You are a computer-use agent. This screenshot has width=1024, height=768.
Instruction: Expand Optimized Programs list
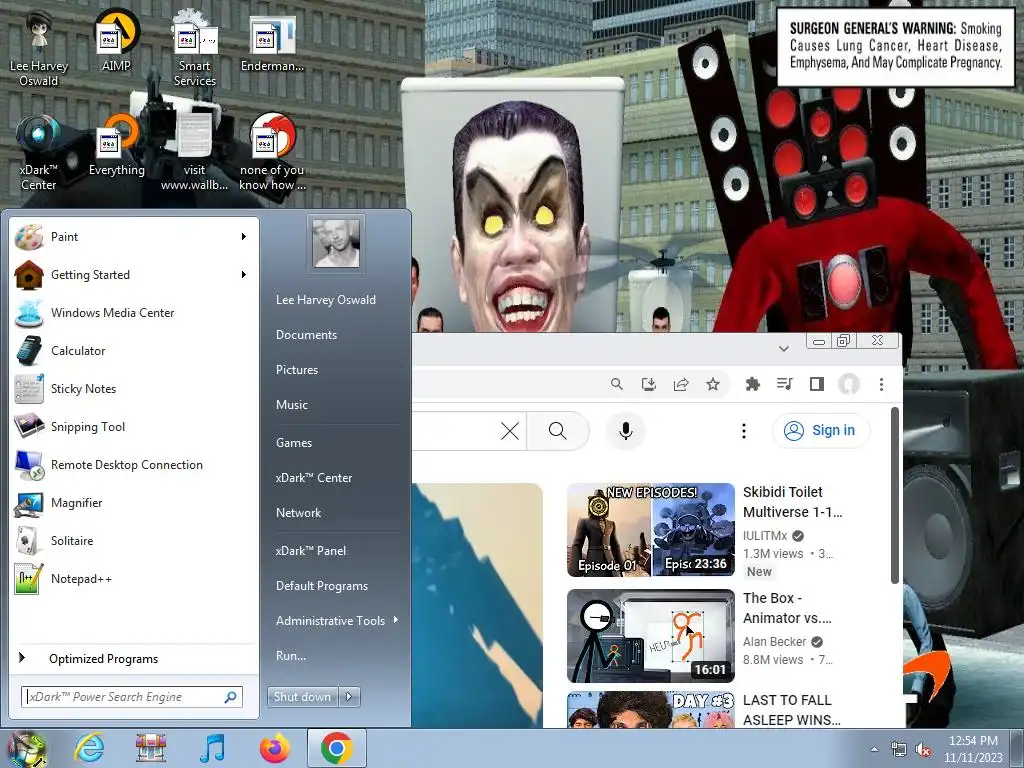pos(134,658)
